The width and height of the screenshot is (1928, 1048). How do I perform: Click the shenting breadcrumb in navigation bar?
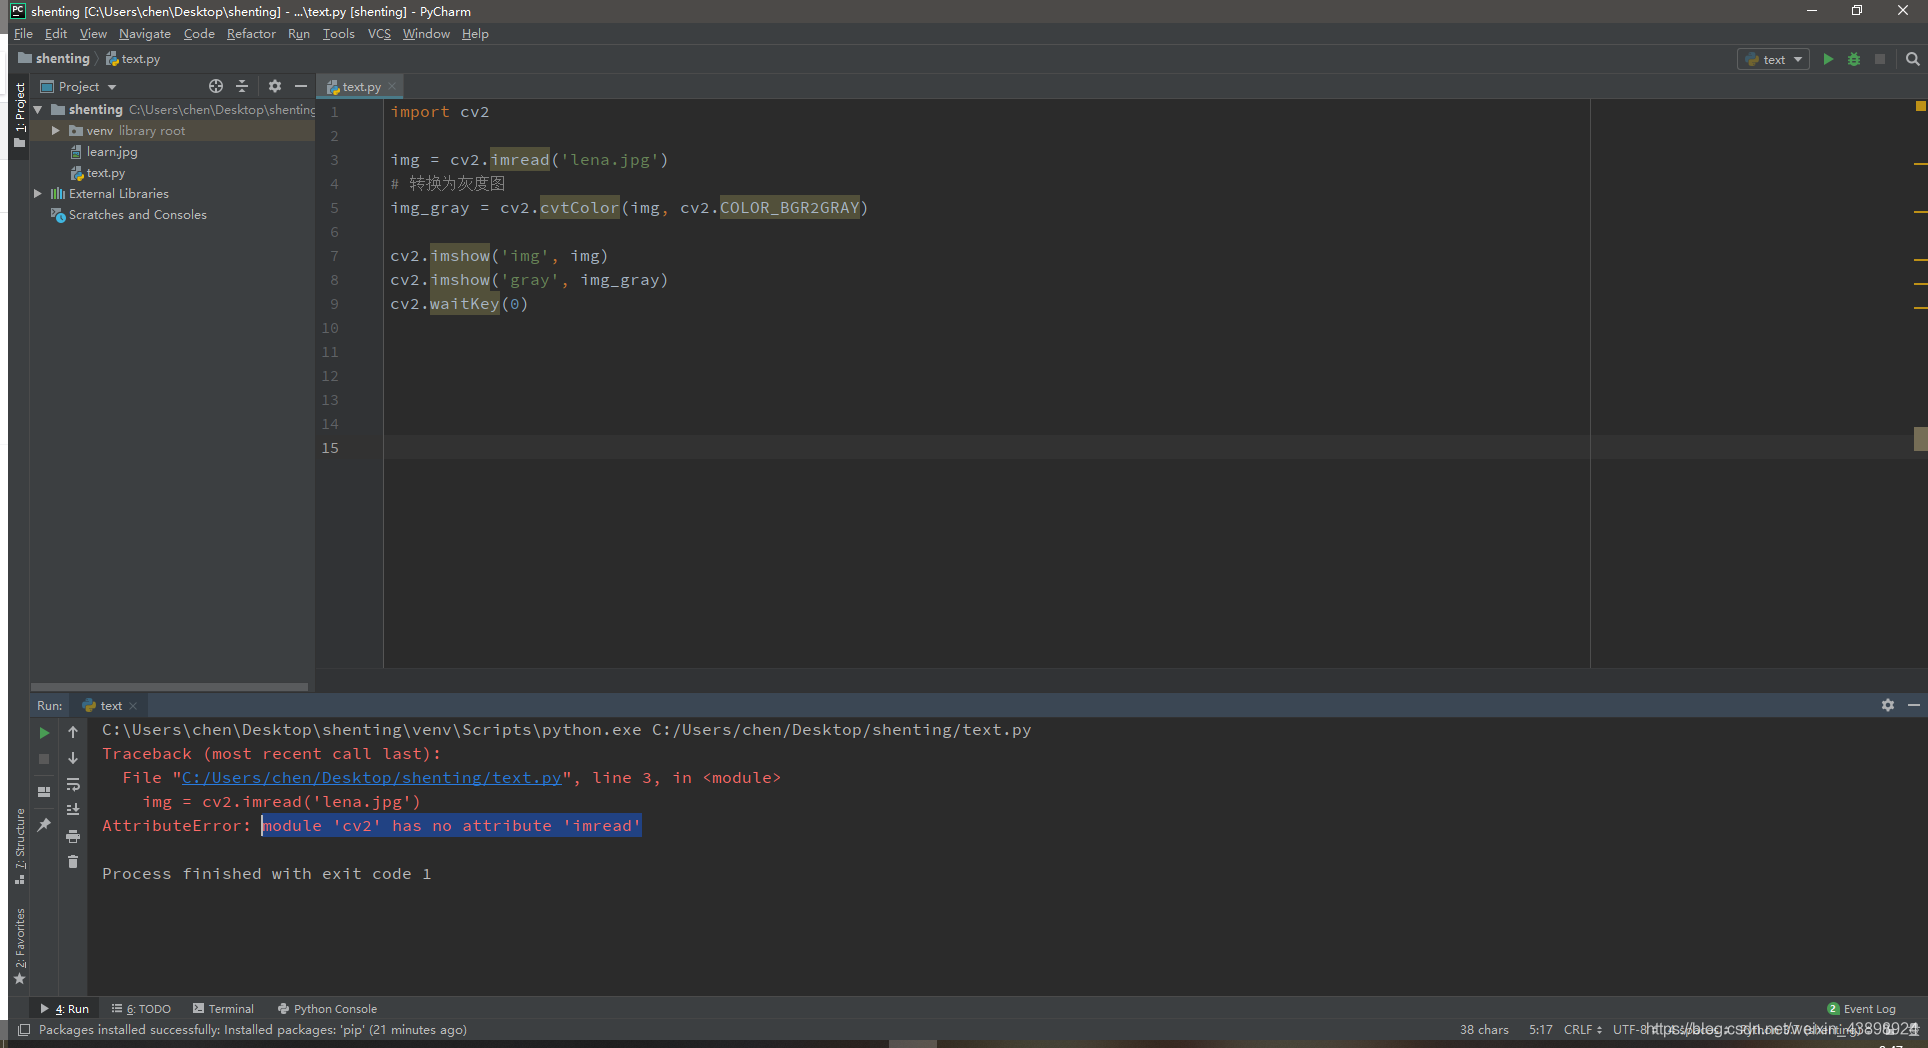point(54,59)
